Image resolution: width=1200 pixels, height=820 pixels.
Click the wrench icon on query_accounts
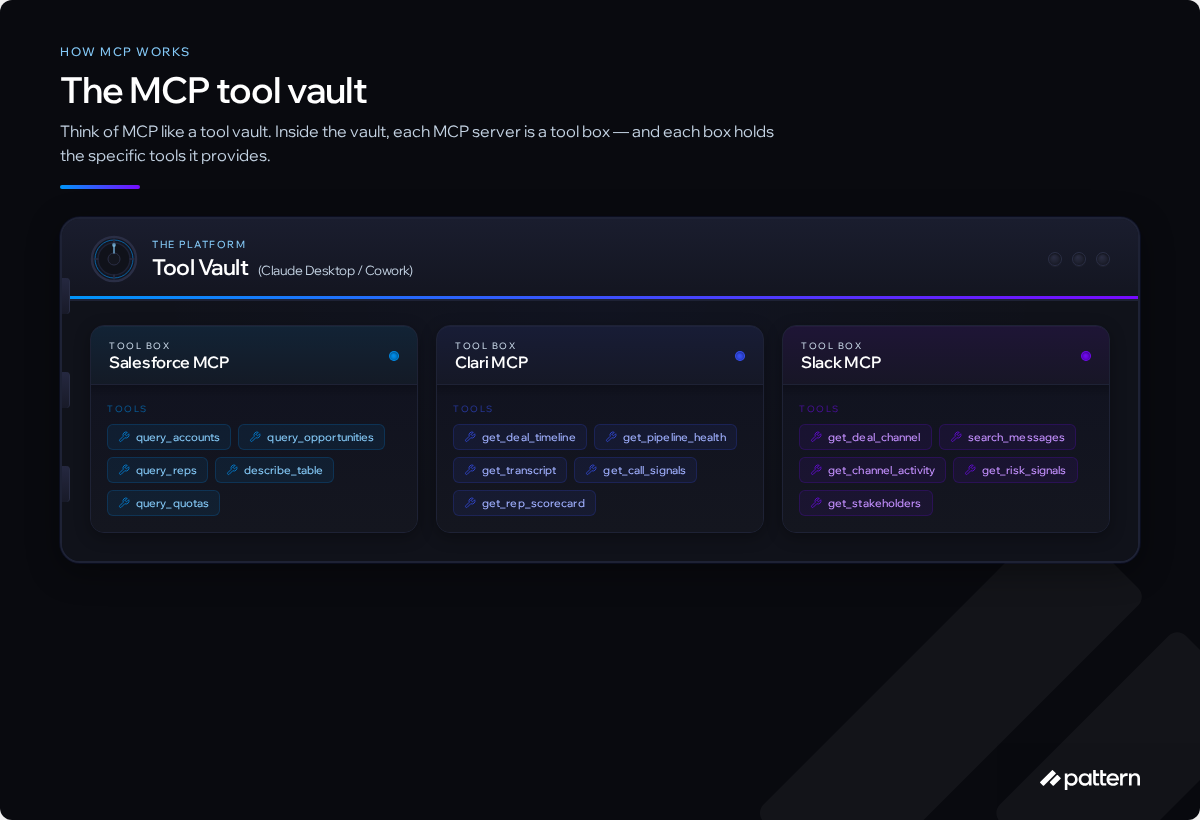pyautogui.click(x=124, y=437)
